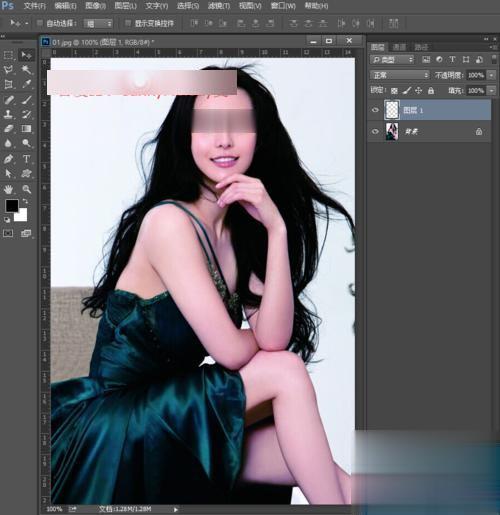
Task: Select the Rectangular Marquee tool
Action: tap(8, 55)
